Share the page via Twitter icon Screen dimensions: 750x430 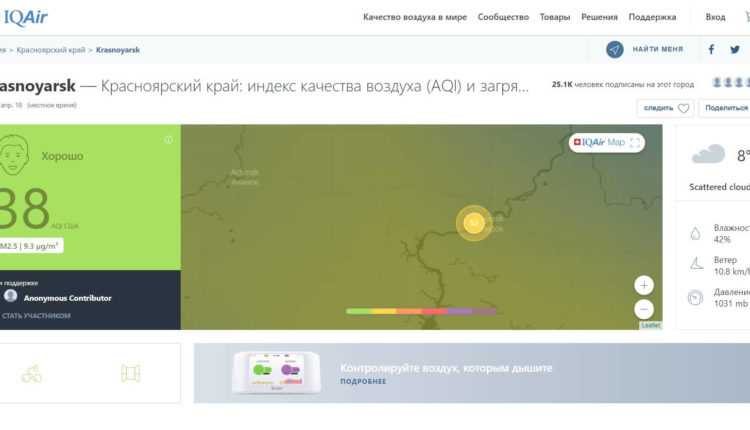click(x=735, y=49)
